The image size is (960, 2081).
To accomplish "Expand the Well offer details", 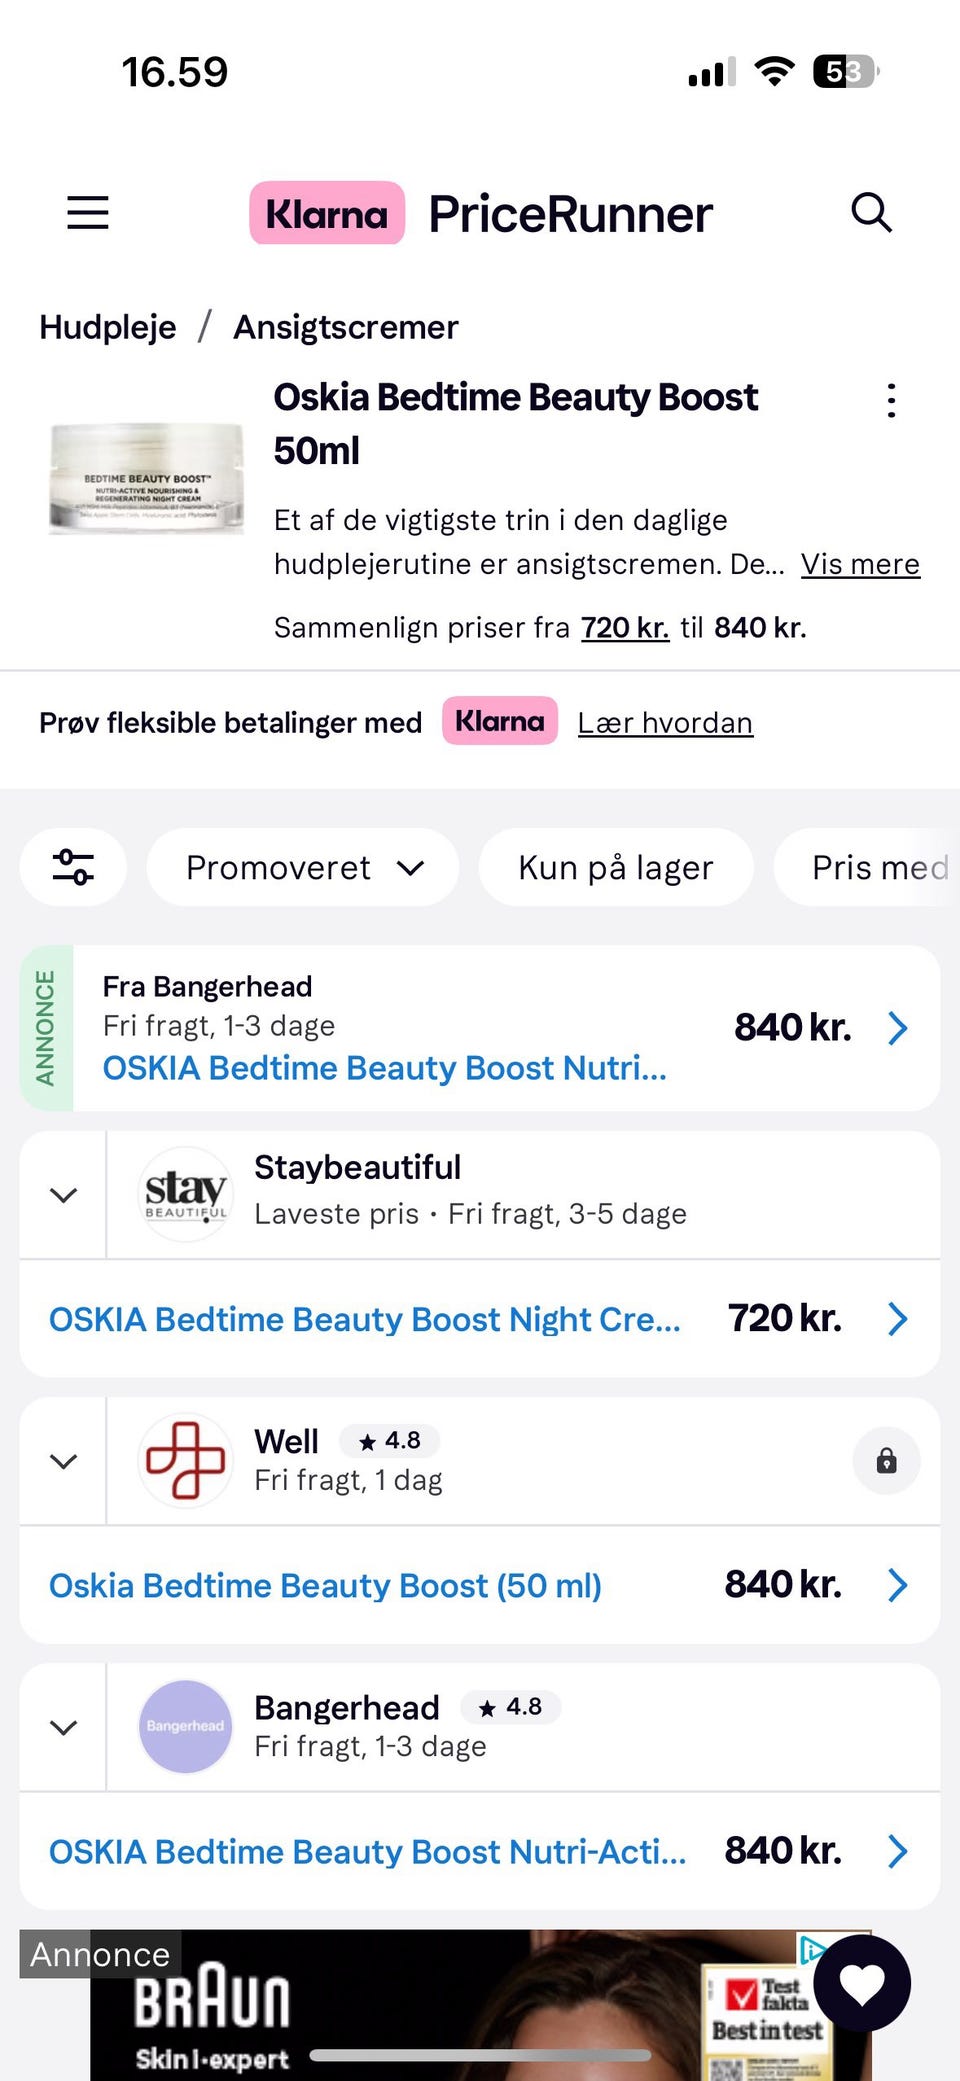I will click(63, 1461).
